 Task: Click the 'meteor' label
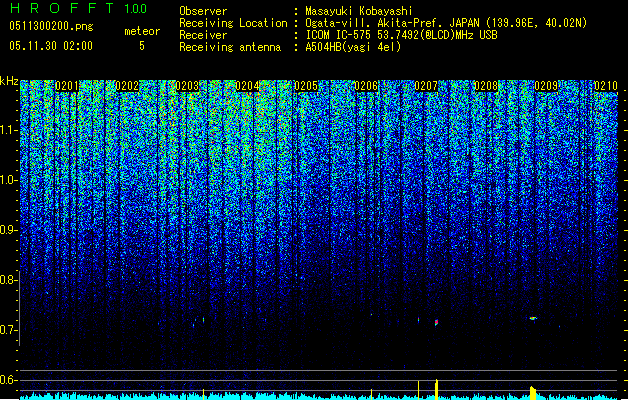tap(142, 31)
